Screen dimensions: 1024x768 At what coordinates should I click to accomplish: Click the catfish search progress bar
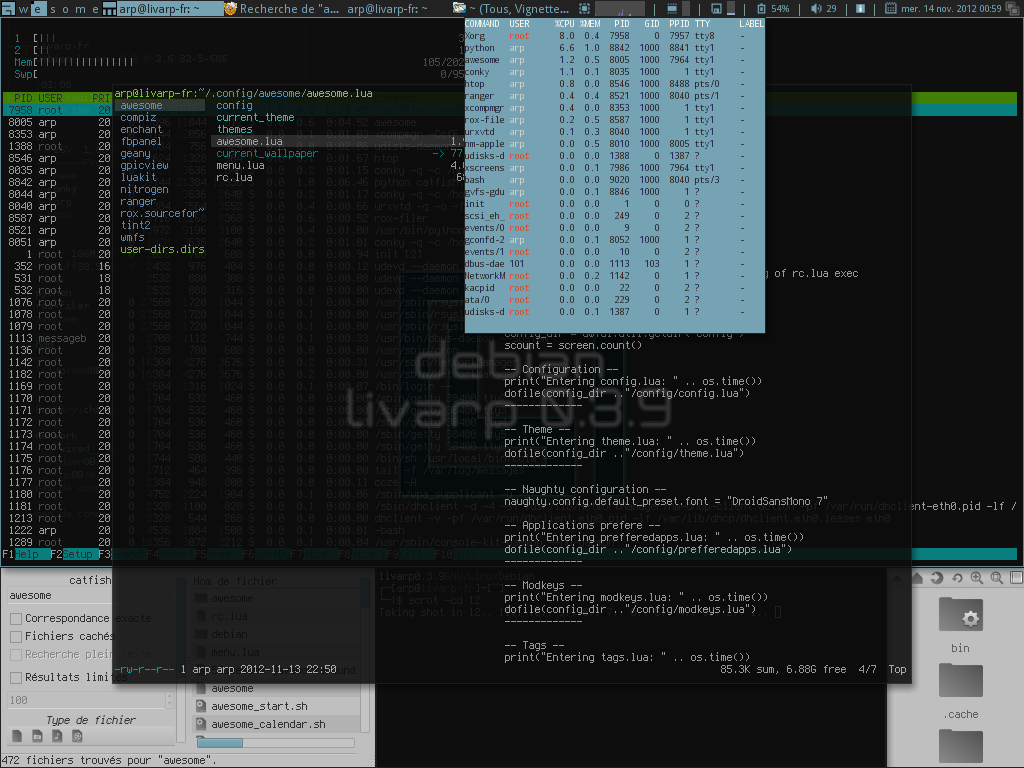(x=276, y=743)
